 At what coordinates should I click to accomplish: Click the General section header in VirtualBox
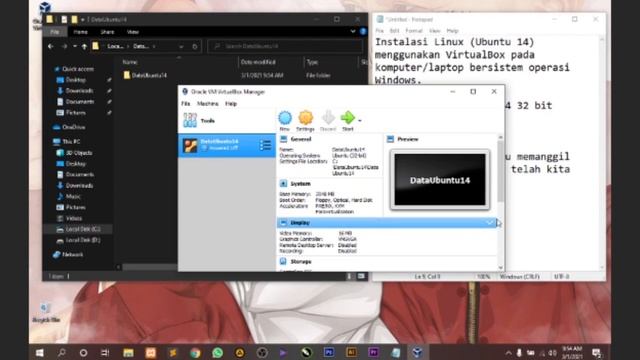[301, 139]
